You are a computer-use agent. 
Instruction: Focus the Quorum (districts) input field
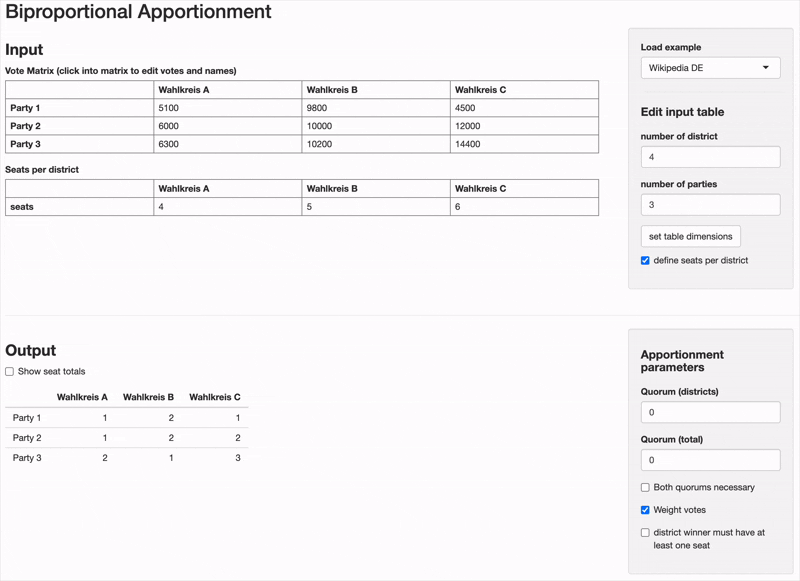click(x=710, y=412)
